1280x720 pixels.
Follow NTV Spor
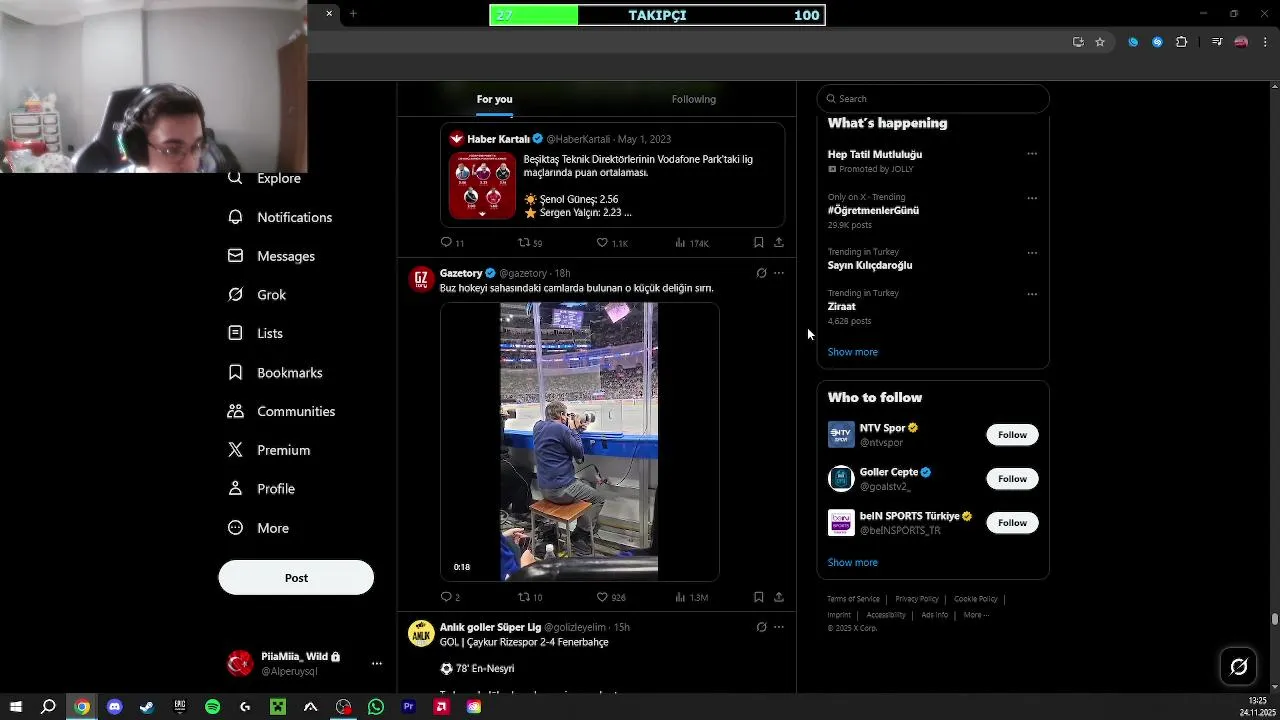pos(1012,435)
